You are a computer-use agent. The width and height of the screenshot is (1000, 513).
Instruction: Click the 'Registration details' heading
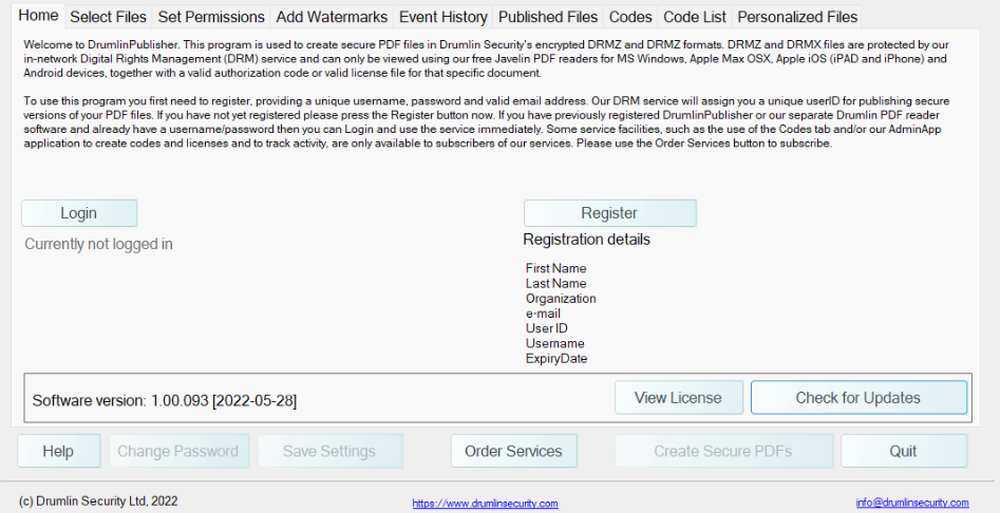587,239
